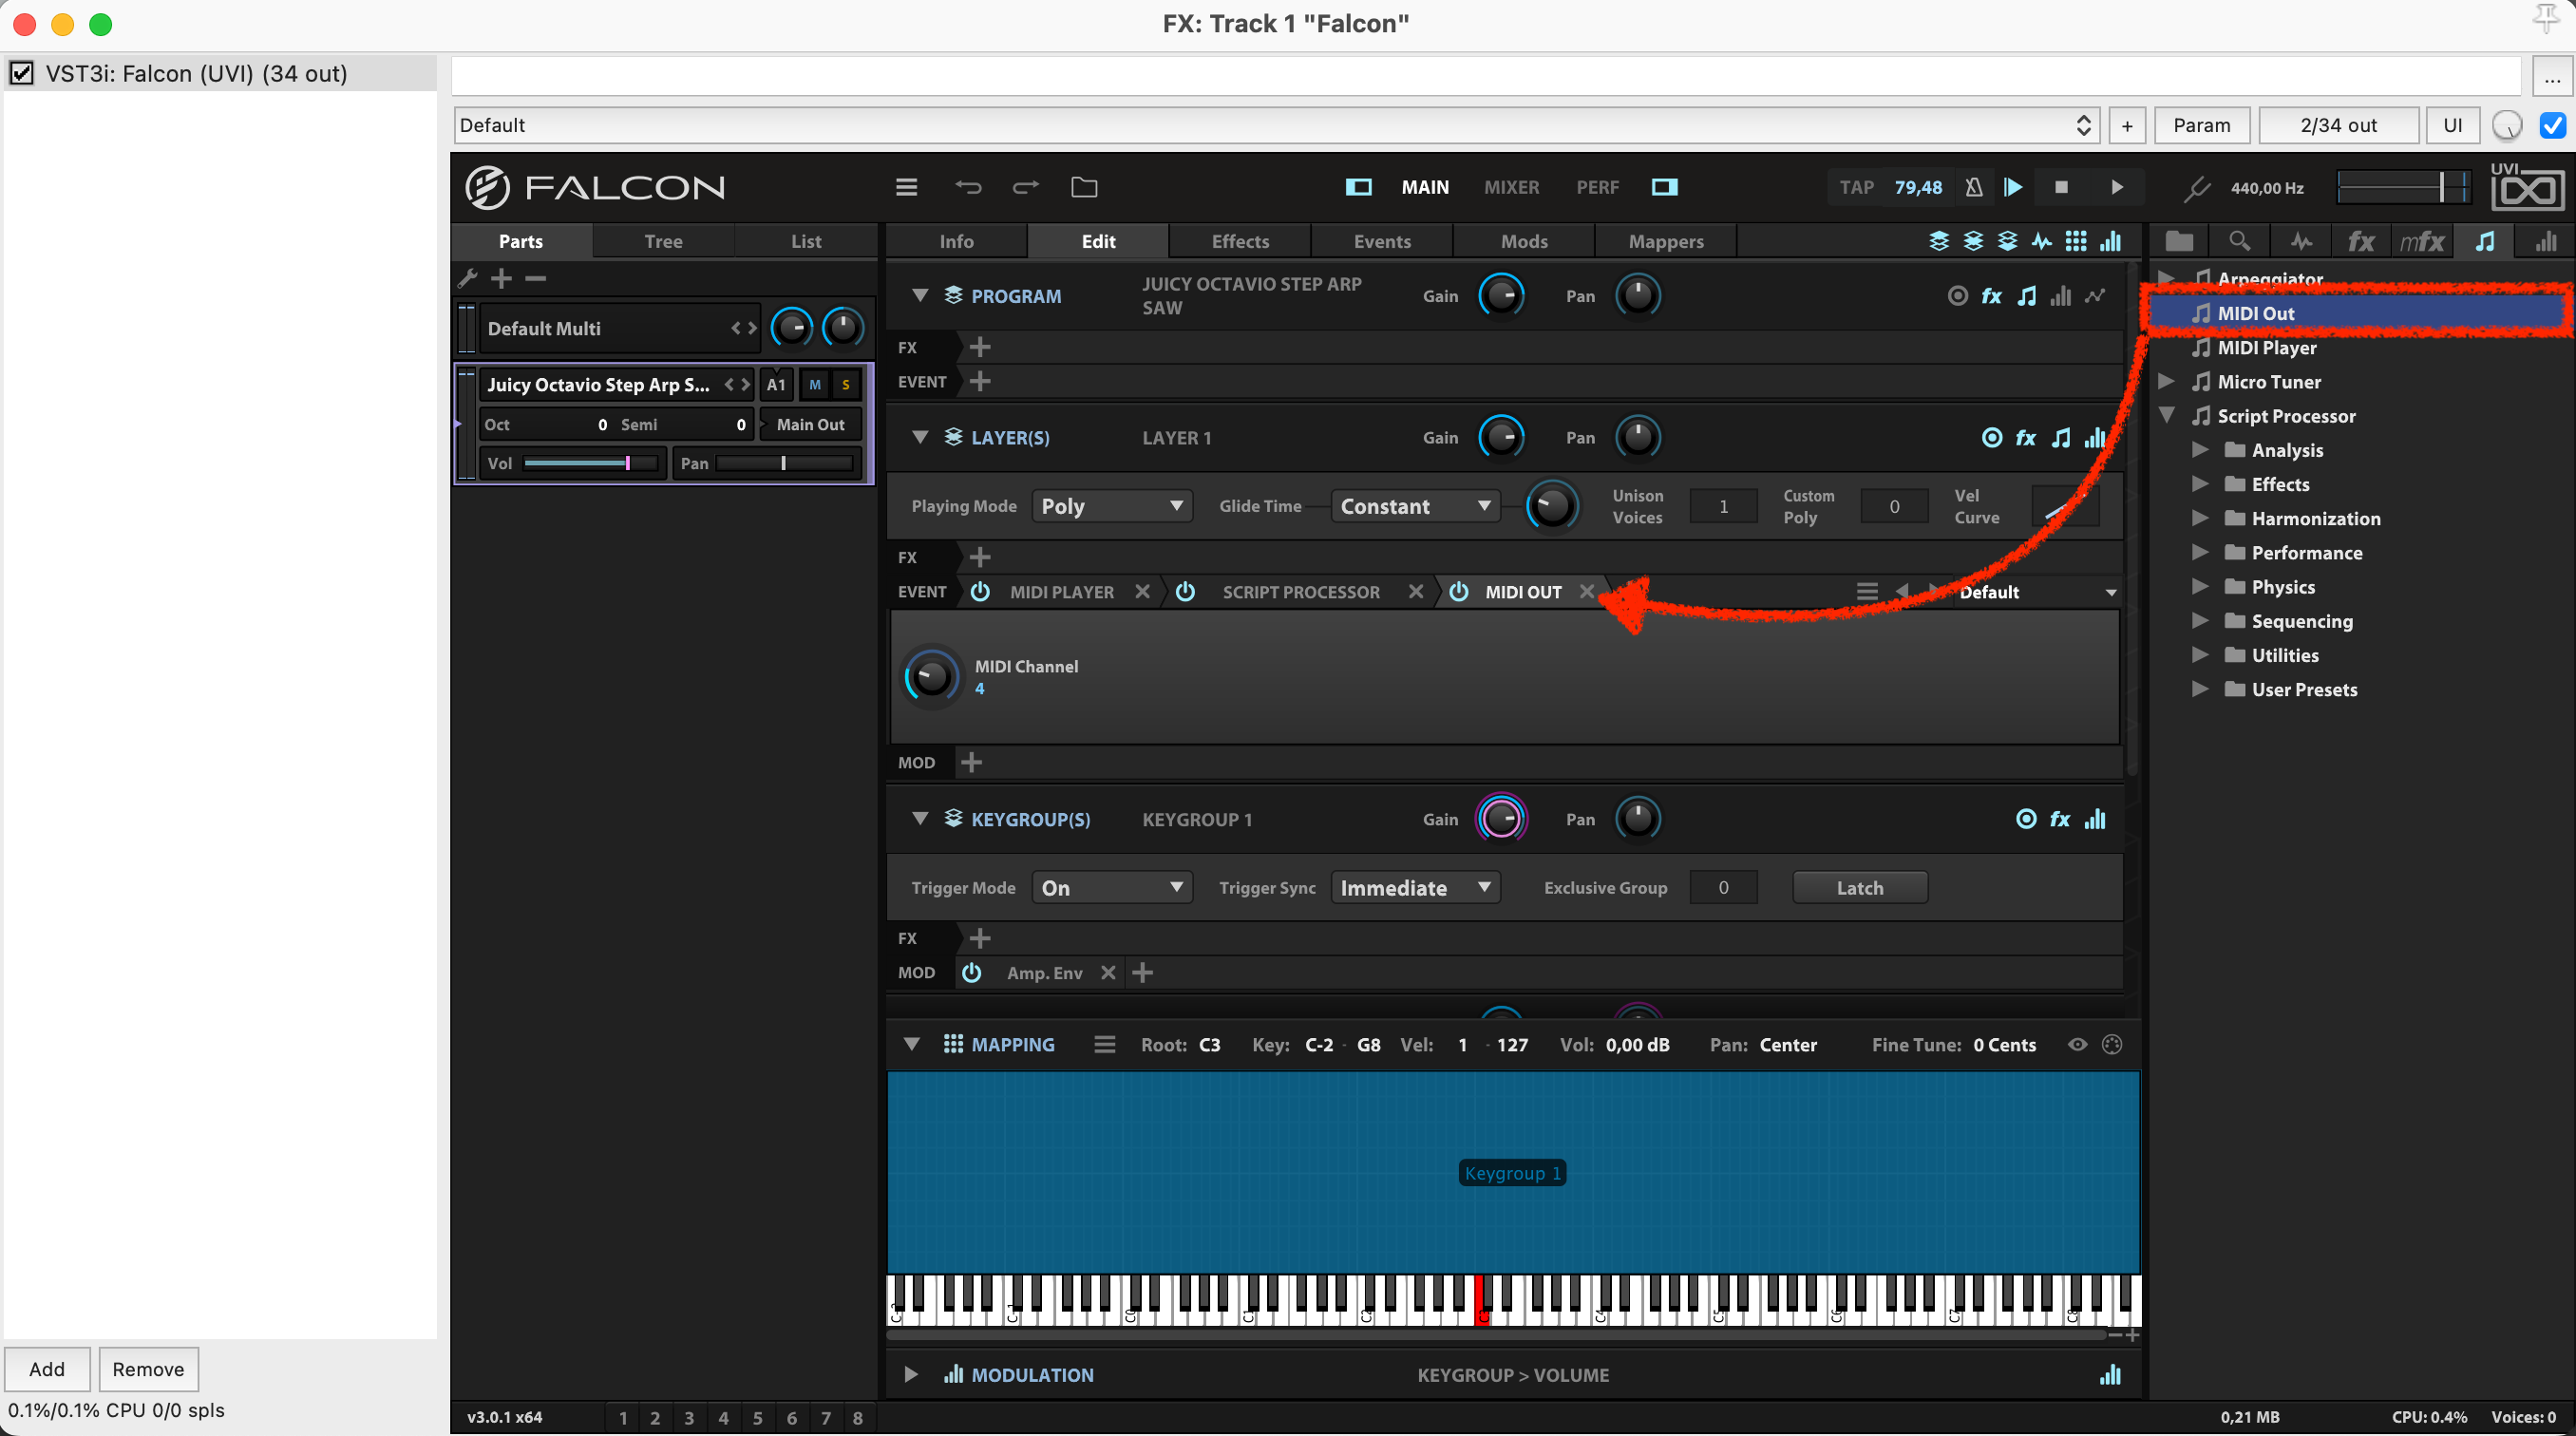Switch to the List tab
This screenshot has width=2576, height=1436.
(x=805, y=241)
